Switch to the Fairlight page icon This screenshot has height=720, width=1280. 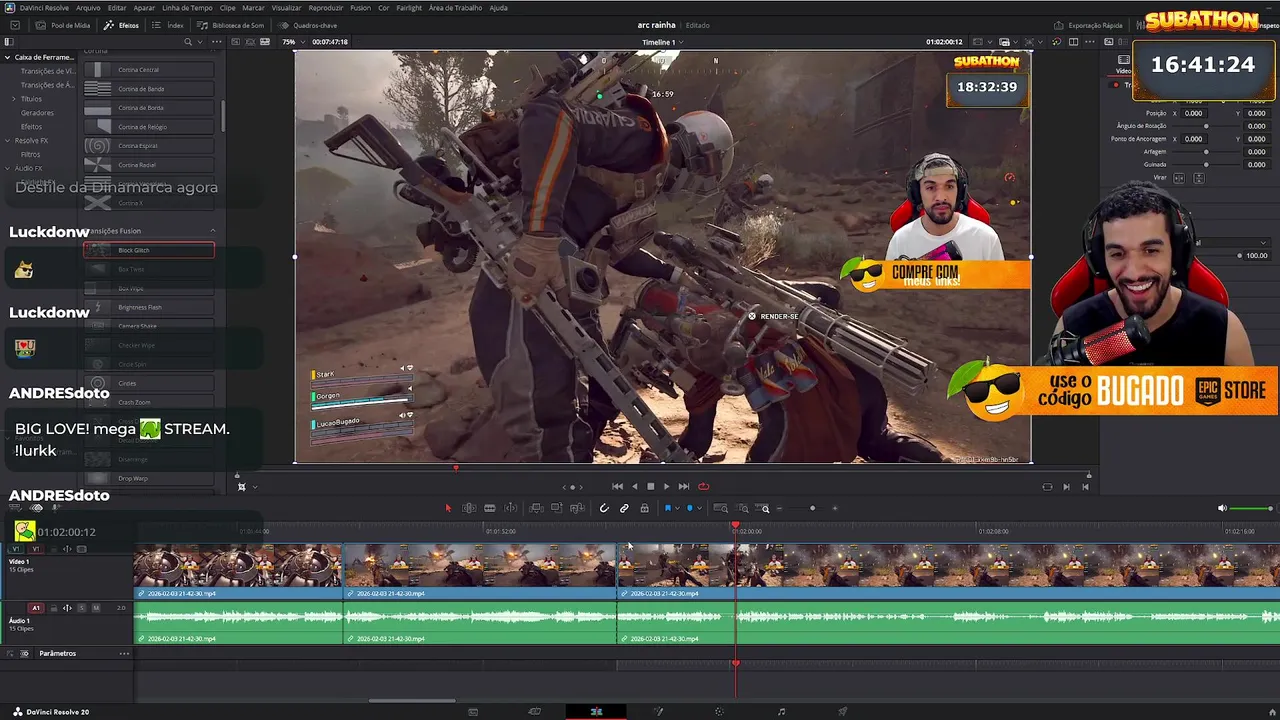781,711
